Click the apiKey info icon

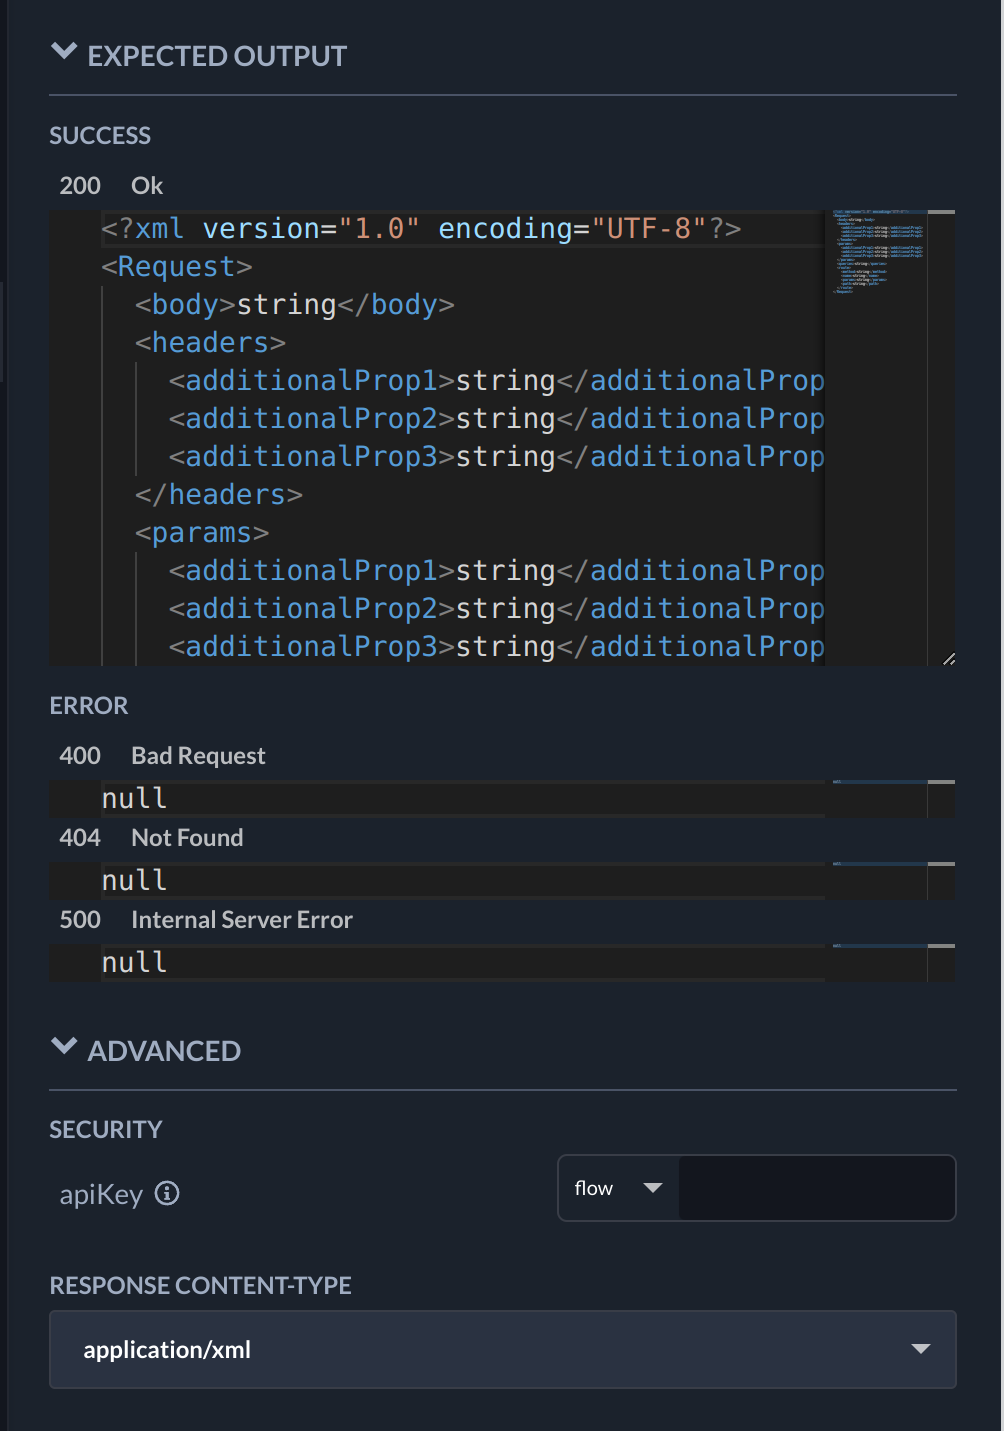pos(168,1193)
